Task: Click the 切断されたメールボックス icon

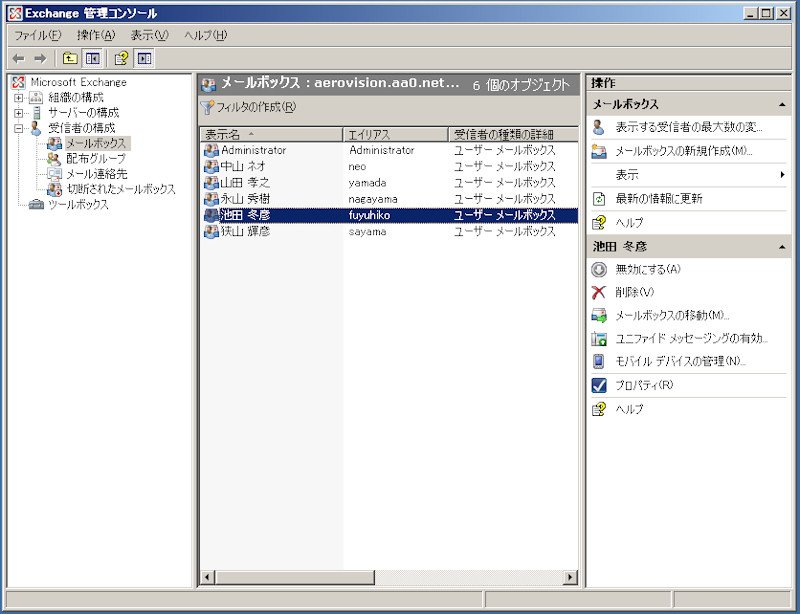Action: tap(55, 189)
